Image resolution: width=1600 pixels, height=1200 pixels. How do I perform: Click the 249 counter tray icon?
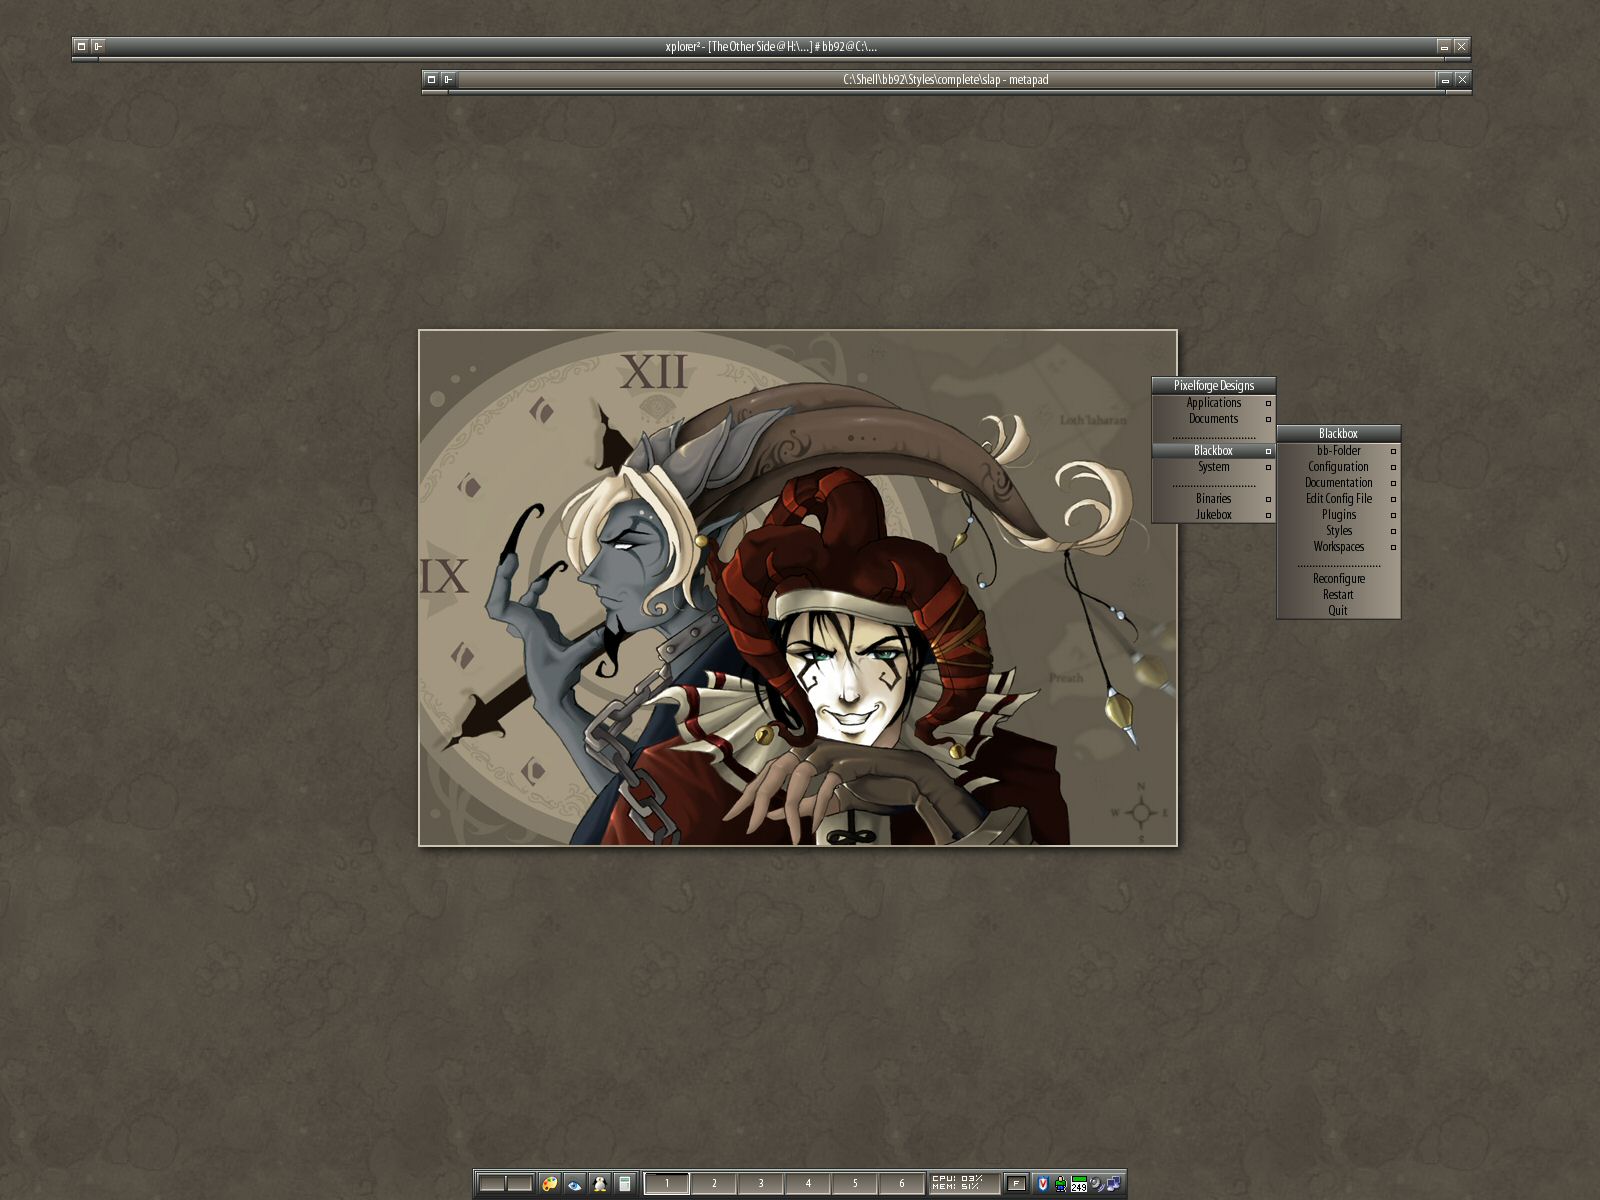1078,1184
